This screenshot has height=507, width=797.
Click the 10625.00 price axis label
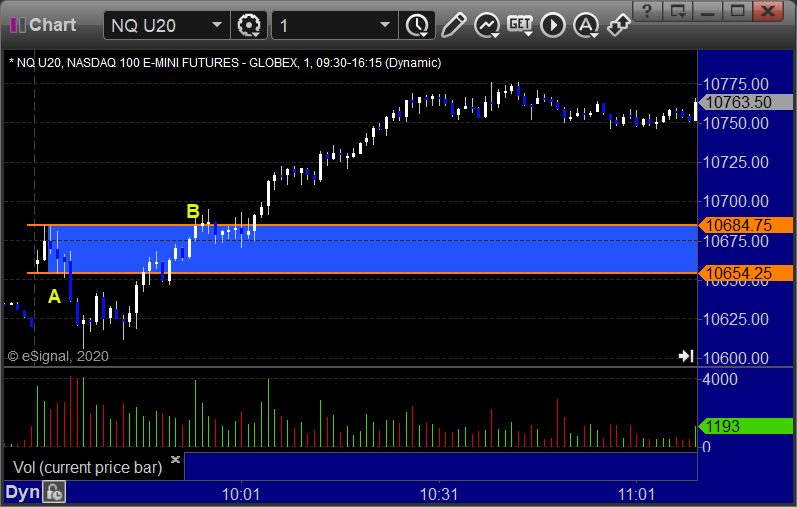tap(735, 319)
